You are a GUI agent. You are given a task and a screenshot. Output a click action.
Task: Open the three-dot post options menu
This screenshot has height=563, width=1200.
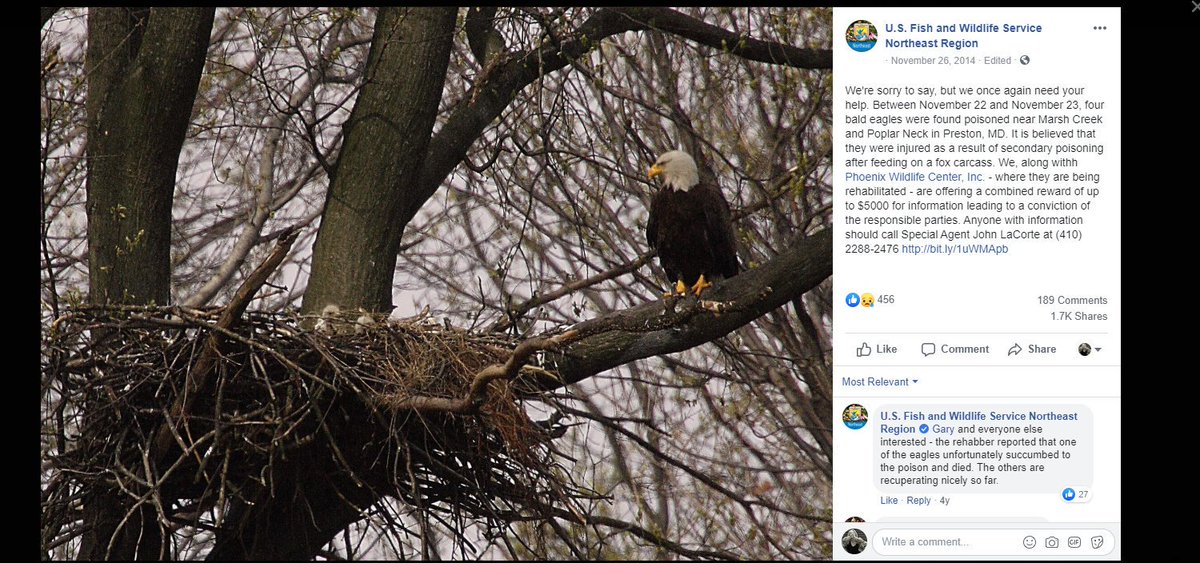click(1100, 28)
